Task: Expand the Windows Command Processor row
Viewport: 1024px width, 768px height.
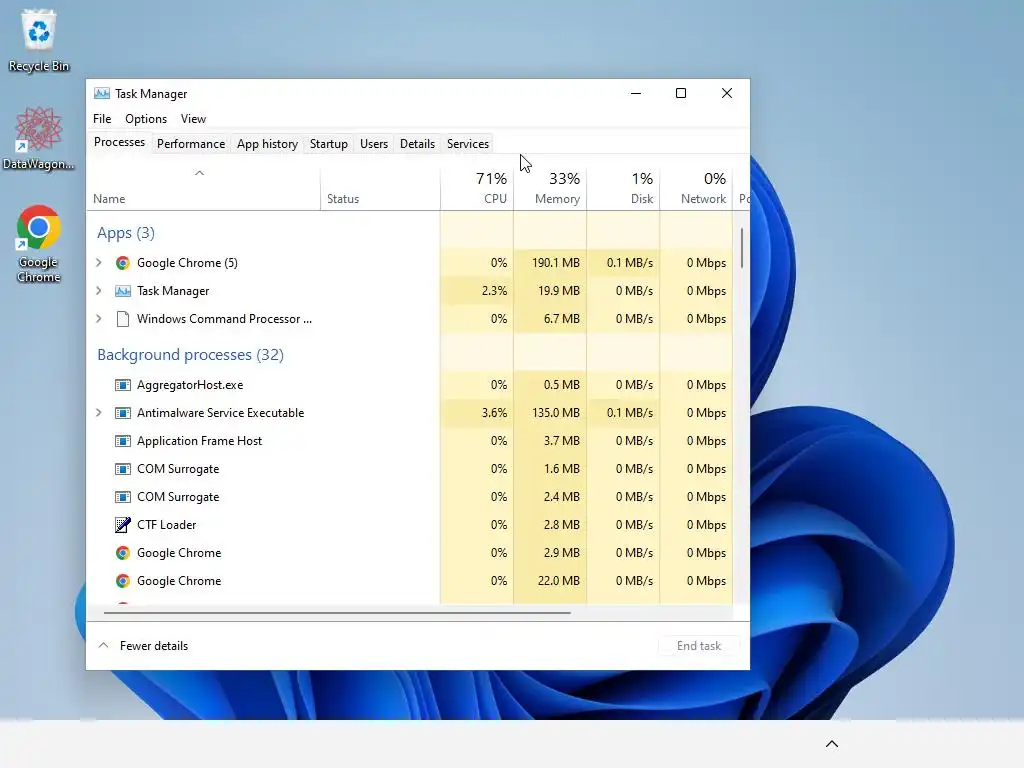Action: tap(99, 319)
